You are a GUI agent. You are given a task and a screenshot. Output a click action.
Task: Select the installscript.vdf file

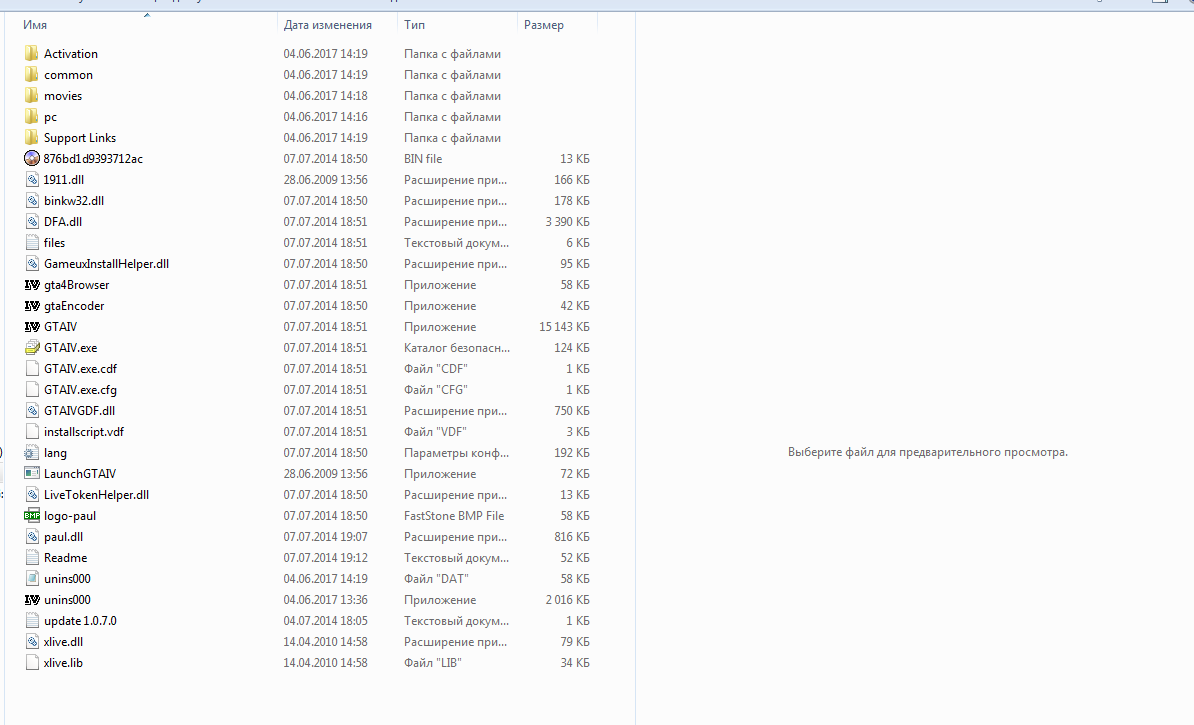point(83,432)
